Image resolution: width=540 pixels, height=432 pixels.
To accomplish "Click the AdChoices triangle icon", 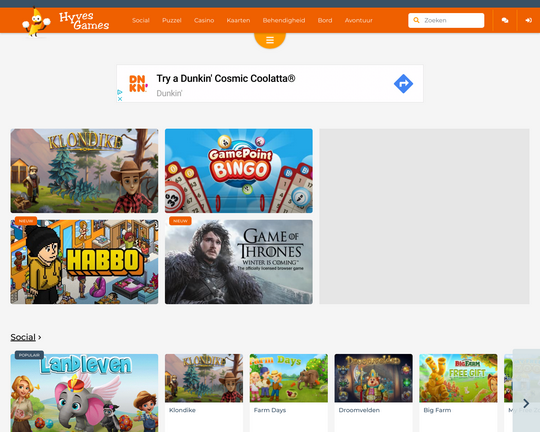I will pos(120,92).
